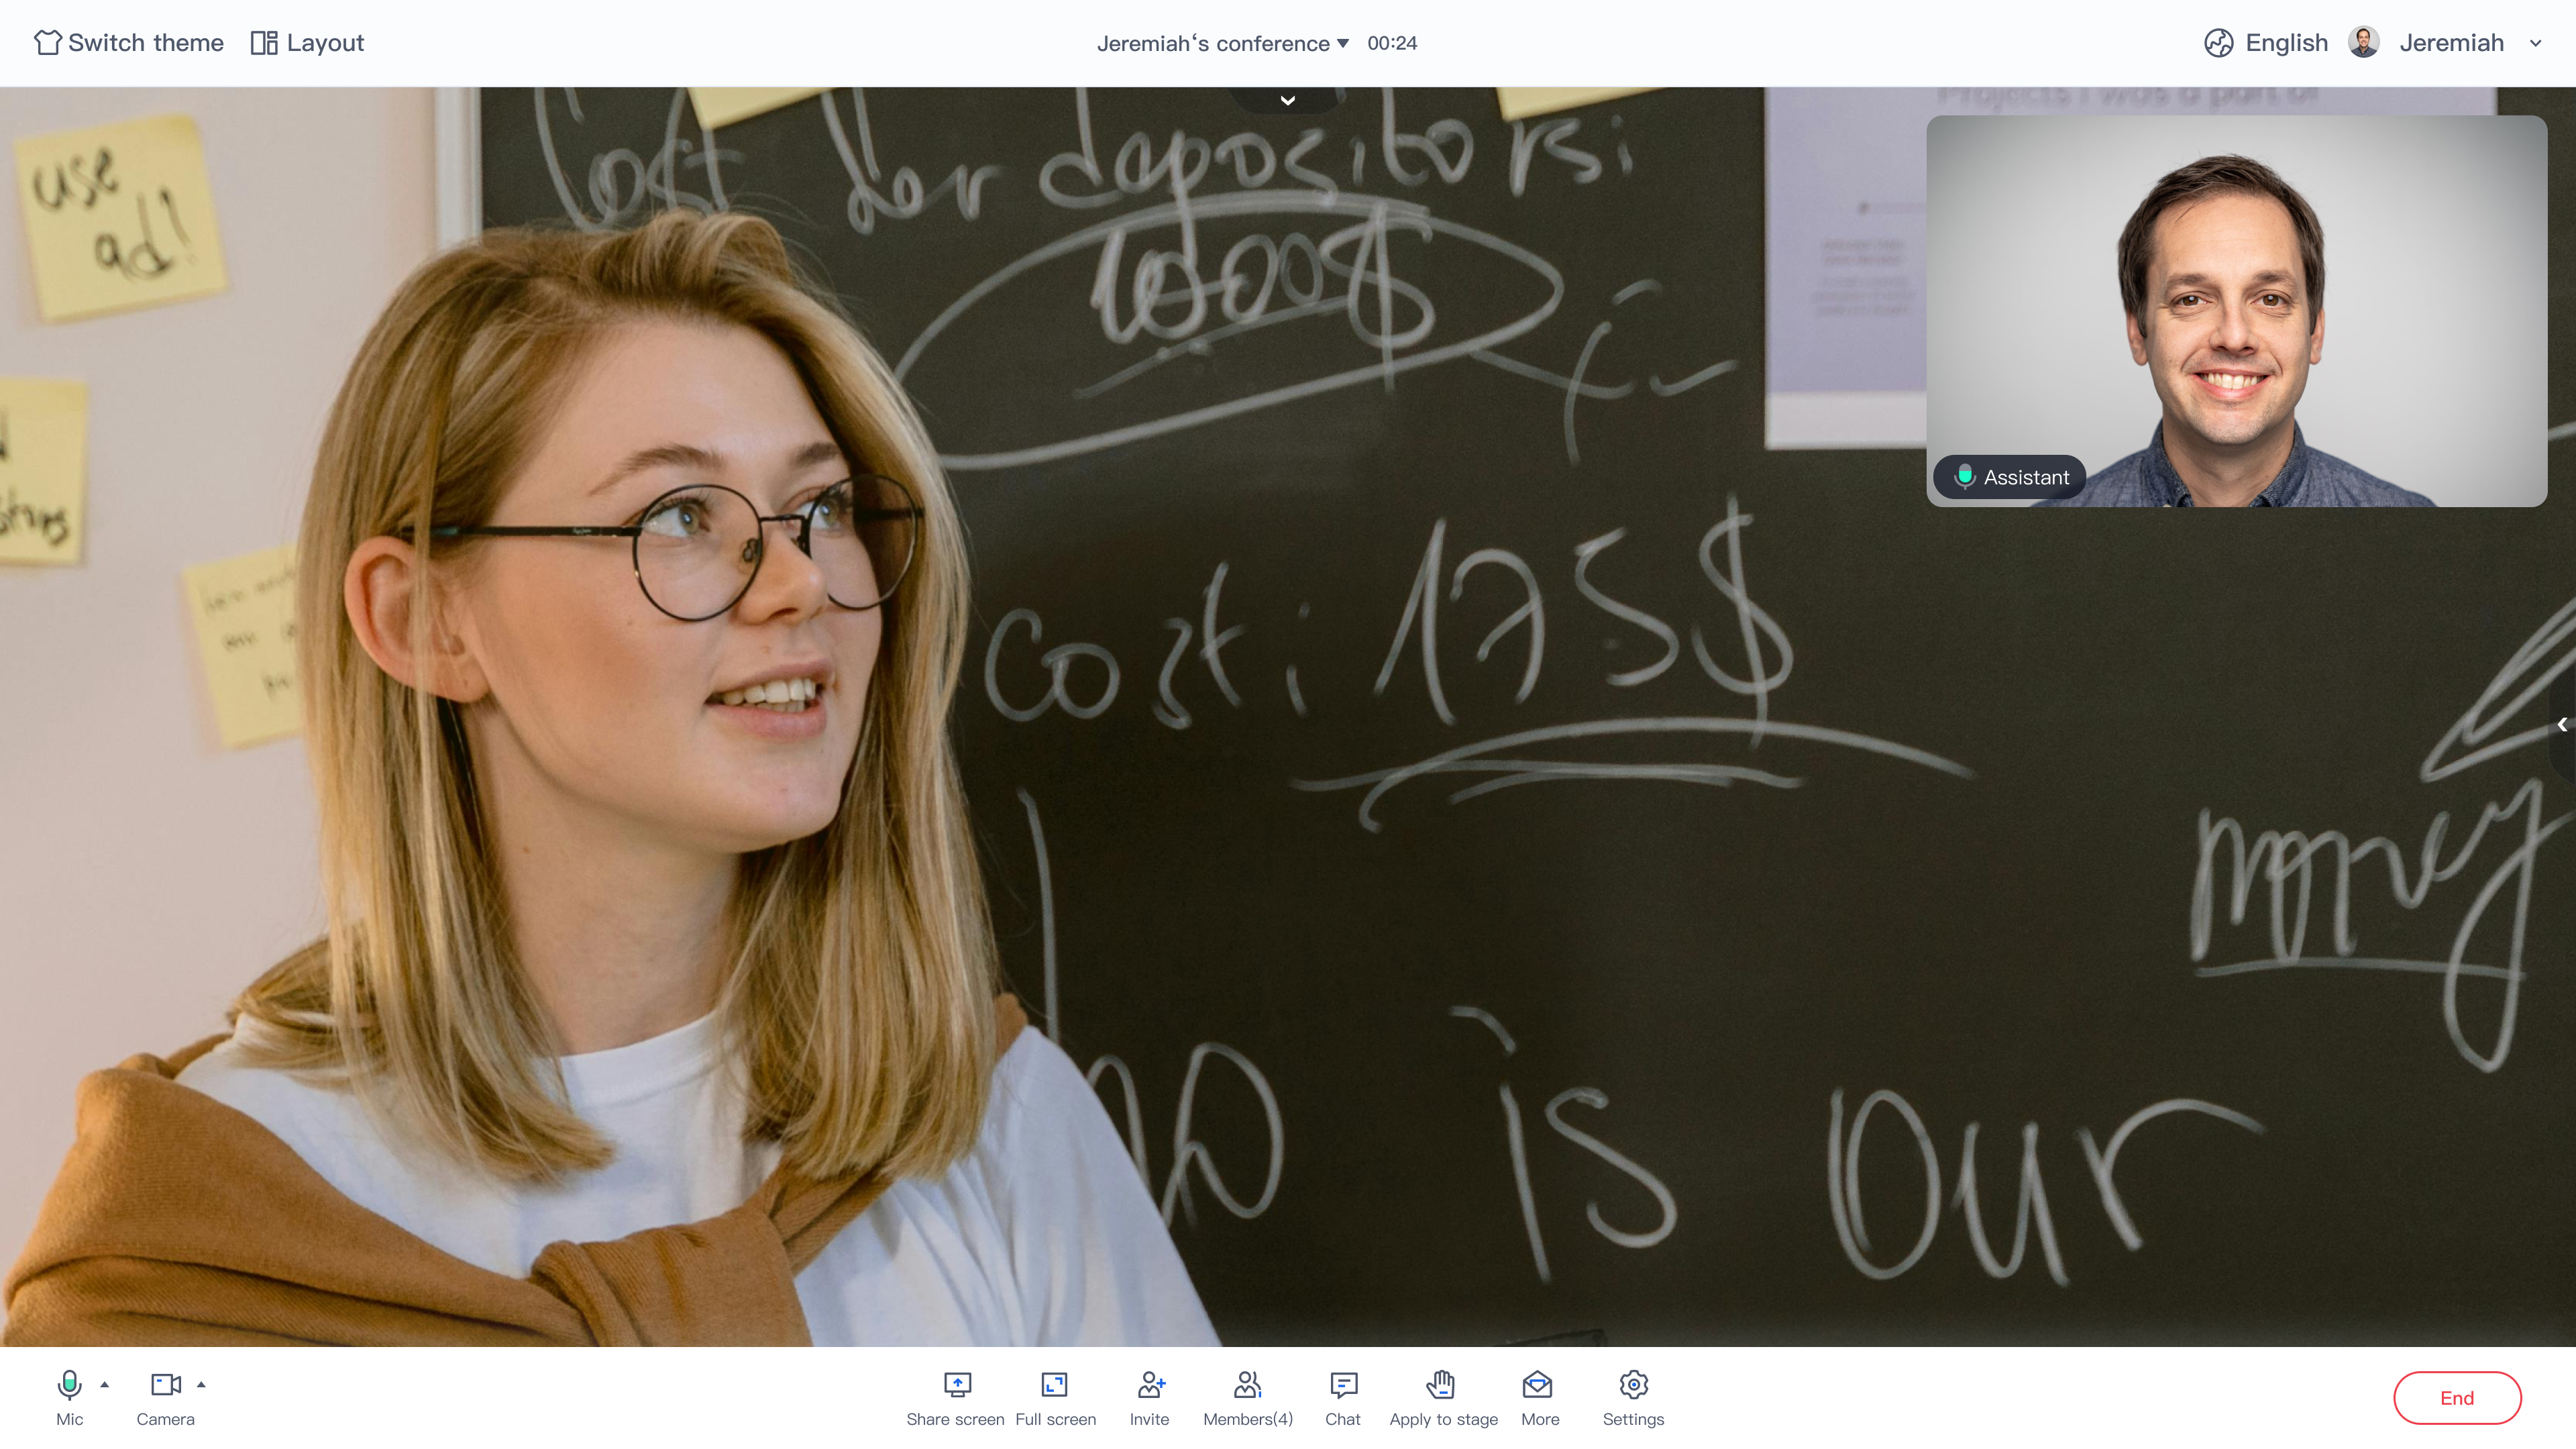
Task: Select the Assistant video thumbnail
Action: coord(2236,300)
